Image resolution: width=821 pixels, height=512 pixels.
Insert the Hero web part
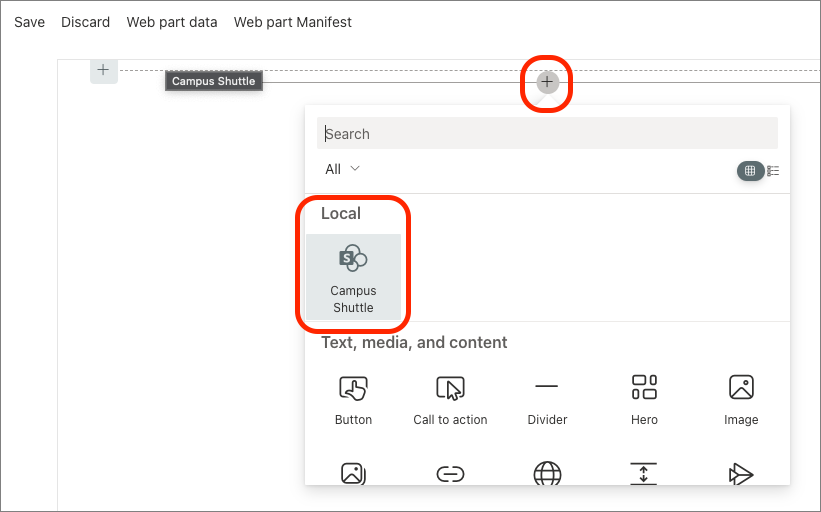pos(644,400)
